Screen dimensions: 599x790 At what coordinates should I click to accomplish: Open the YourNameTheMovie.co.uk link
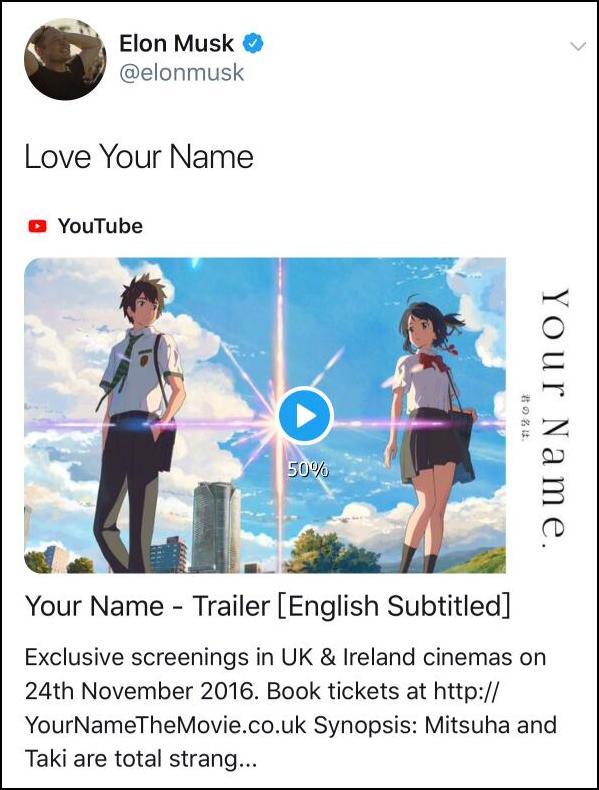coord(166,726)
